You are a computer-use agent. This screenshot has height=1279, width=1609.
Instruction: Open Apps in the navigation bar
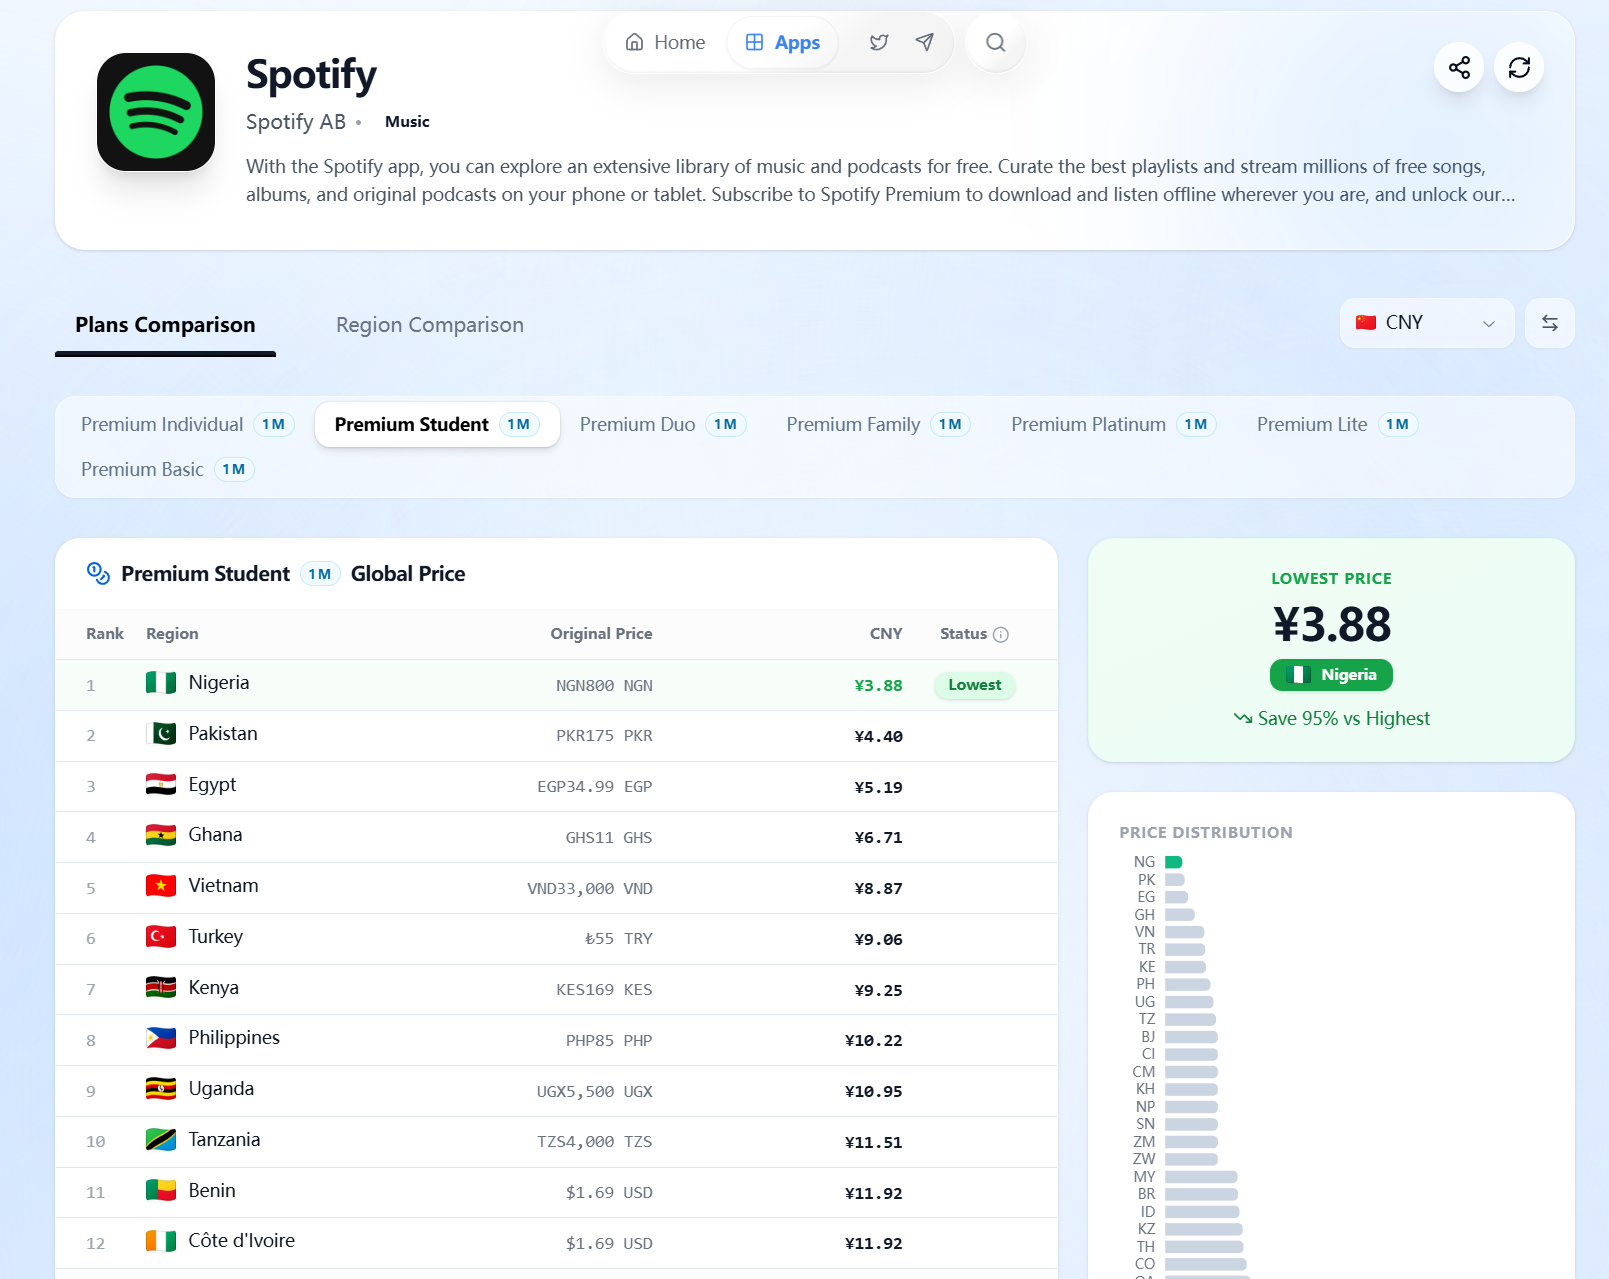pos(783,43)
